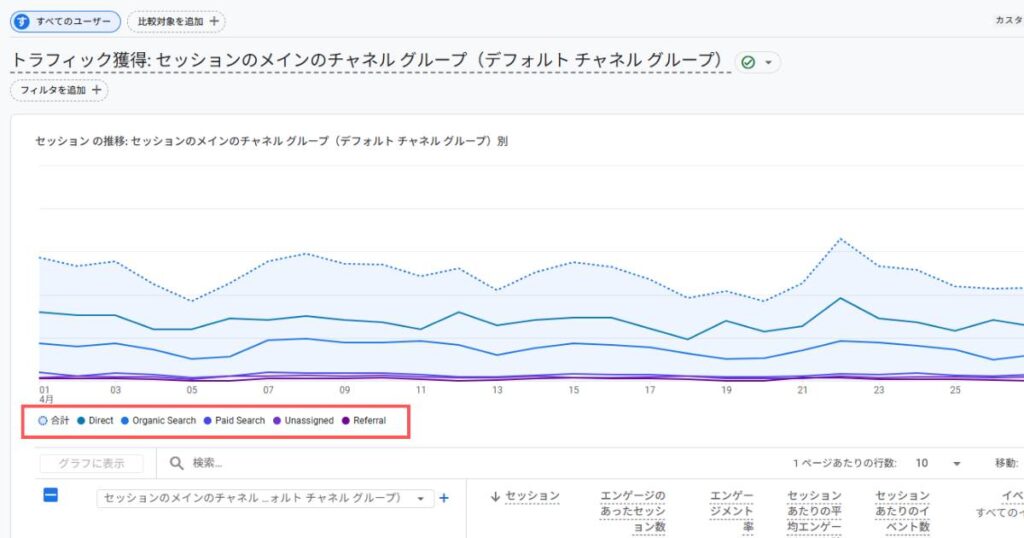The image size is (1024, 538).
Task: Uncheck the blue minus select-all checkbox
Action: pyautogui.click(x=50, y=496)
